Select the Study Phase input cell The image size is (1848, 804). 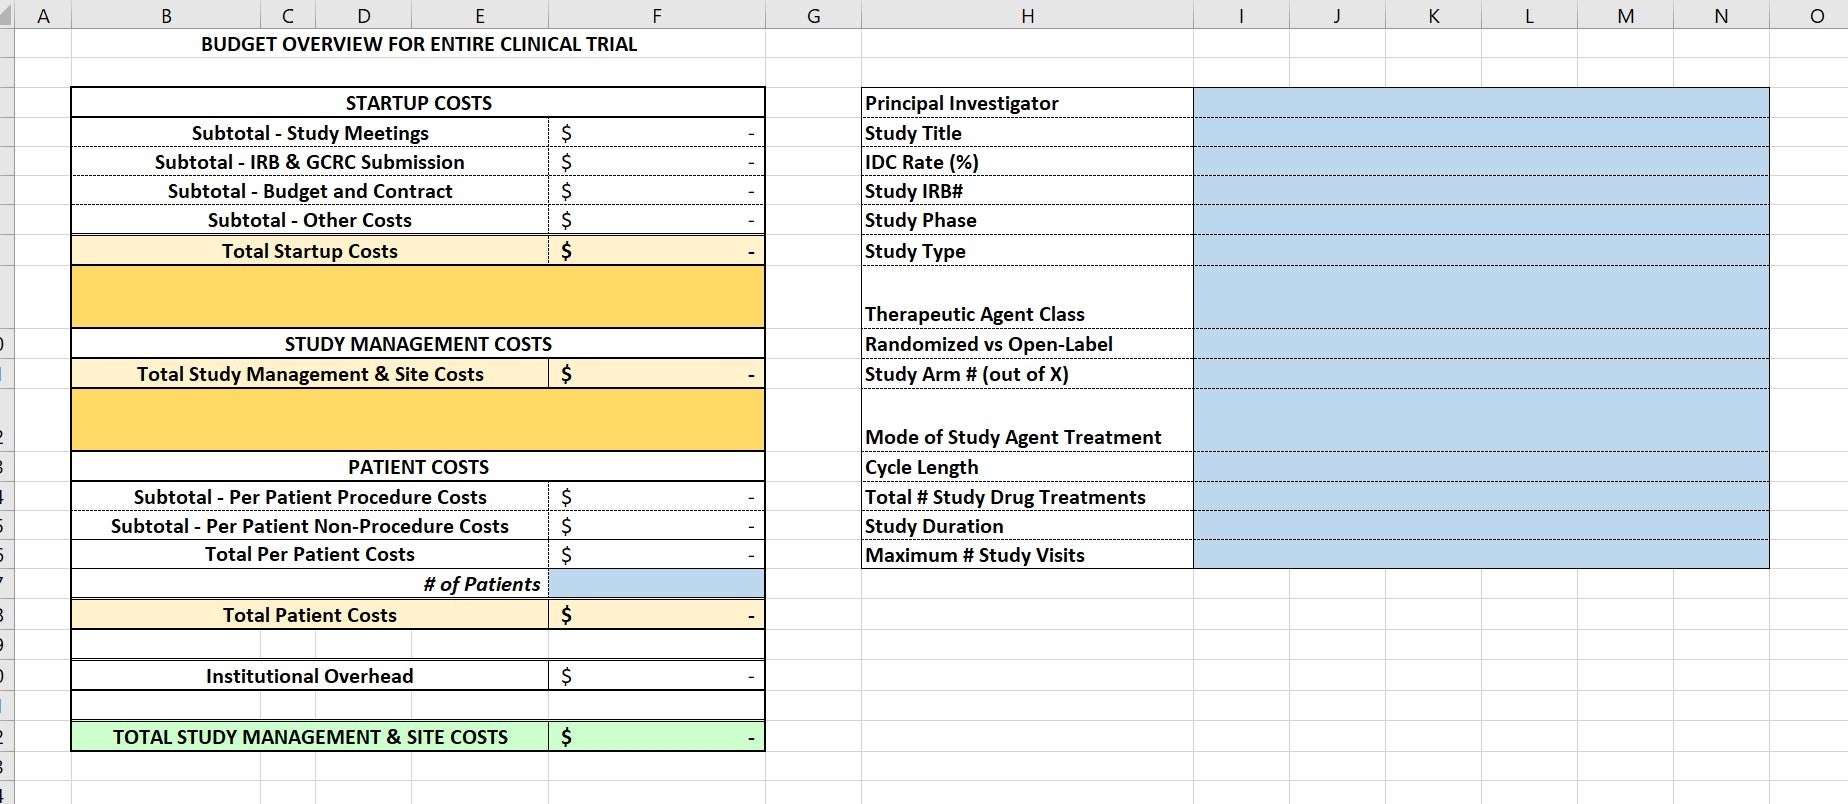1480,220
